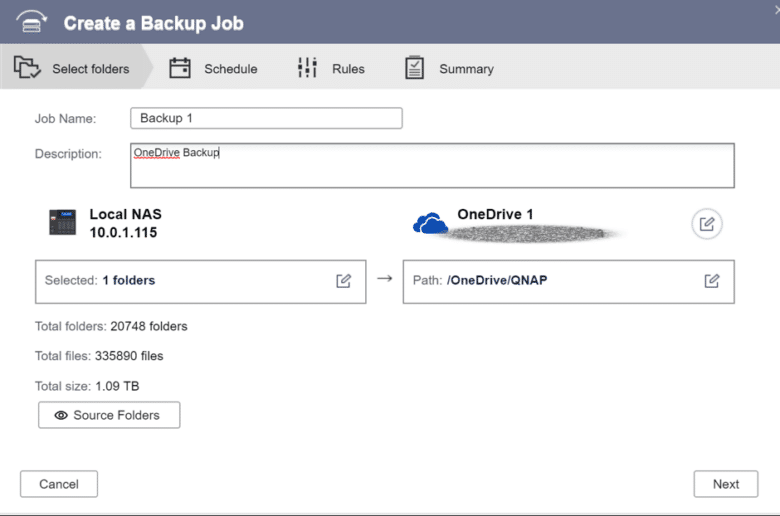The height and width of the screenshot is (516, 780).
Task: Click the Summary clipboard icon
Action: point(414,68)
